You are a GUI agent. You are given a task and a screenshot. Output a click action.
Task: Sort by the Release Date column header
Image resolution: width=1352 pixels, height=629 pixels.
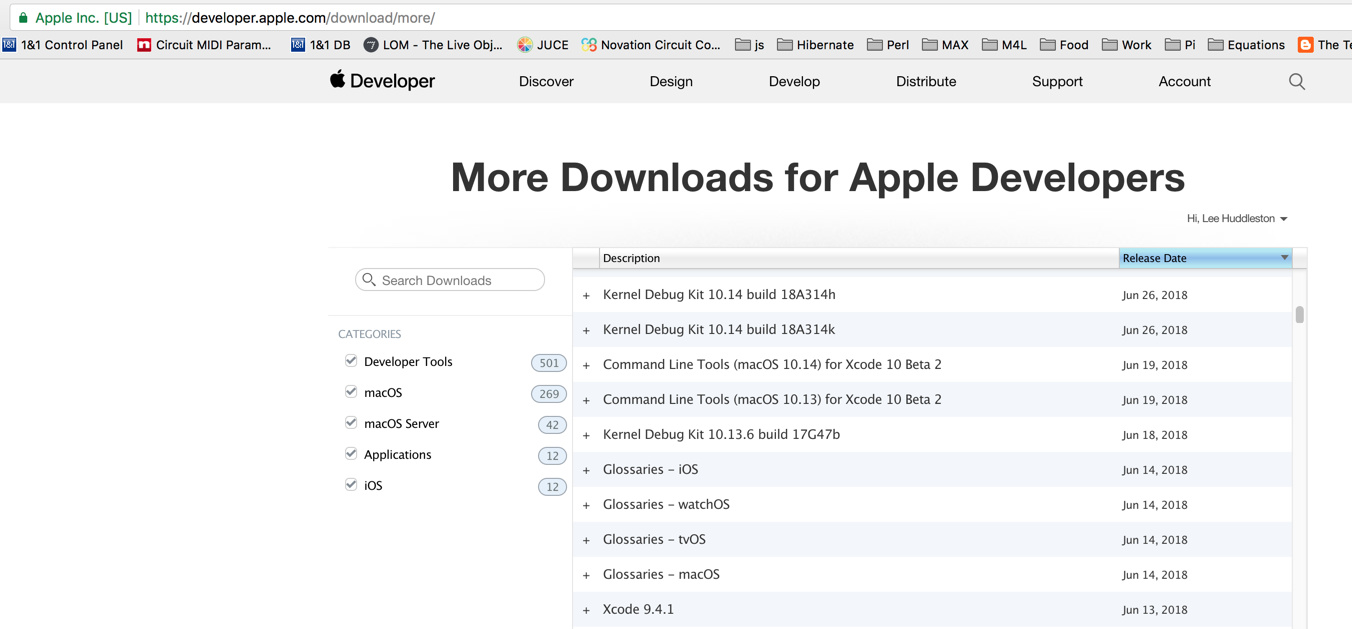coord(1205,258)
